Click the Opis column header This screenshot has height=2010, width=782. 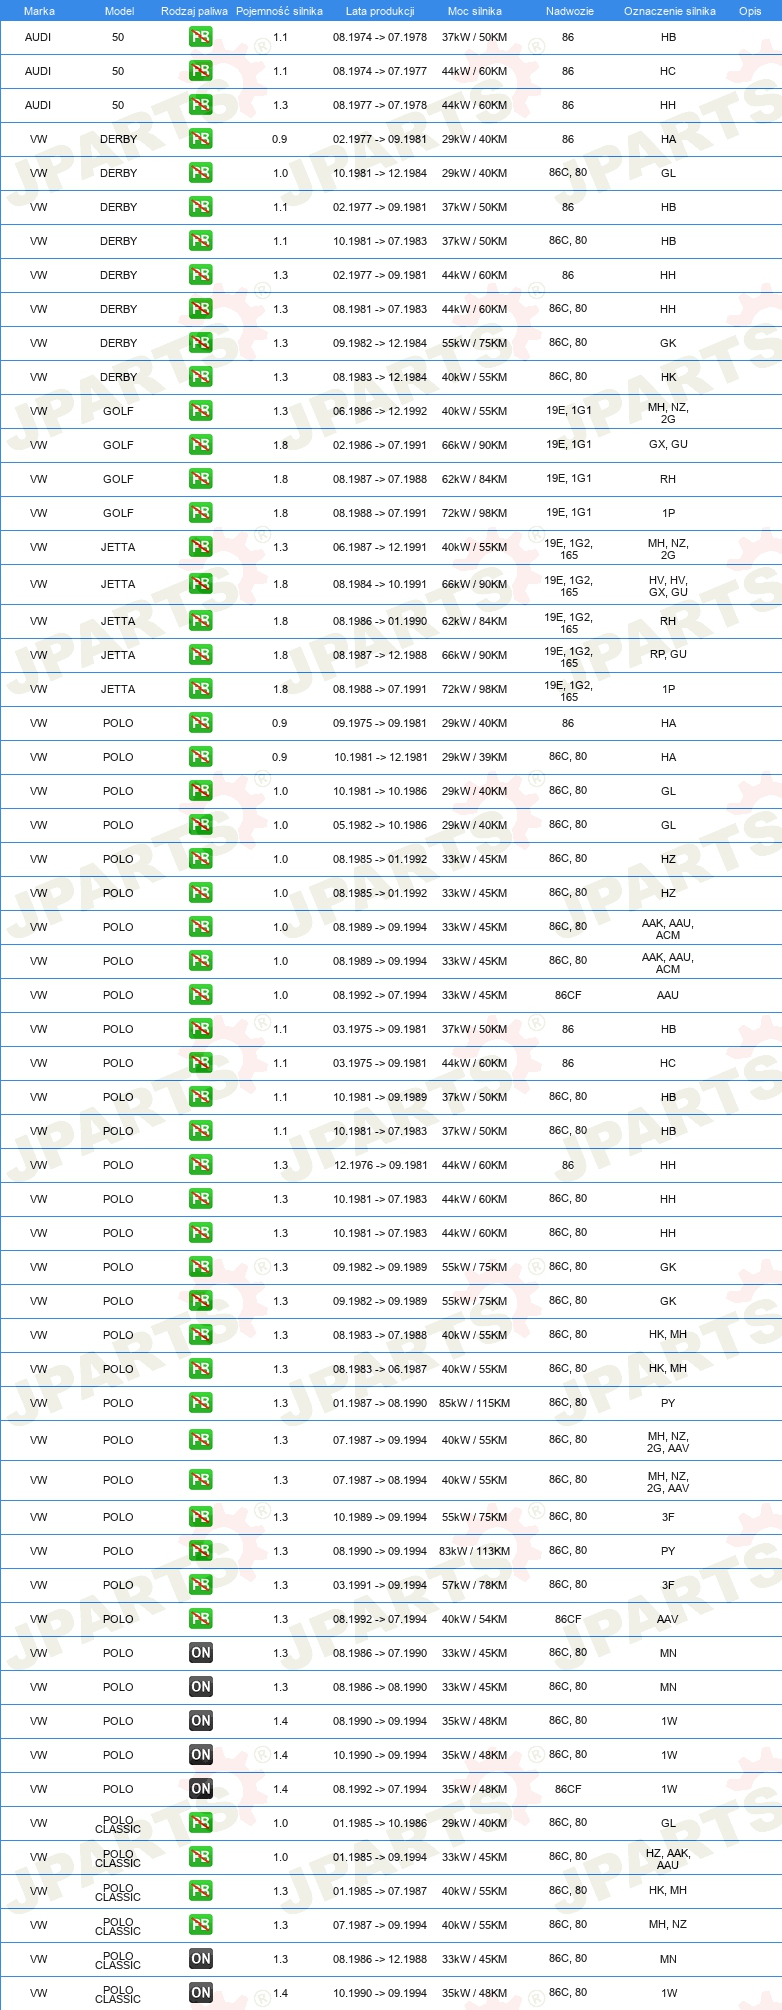click(x=750, y=11)
